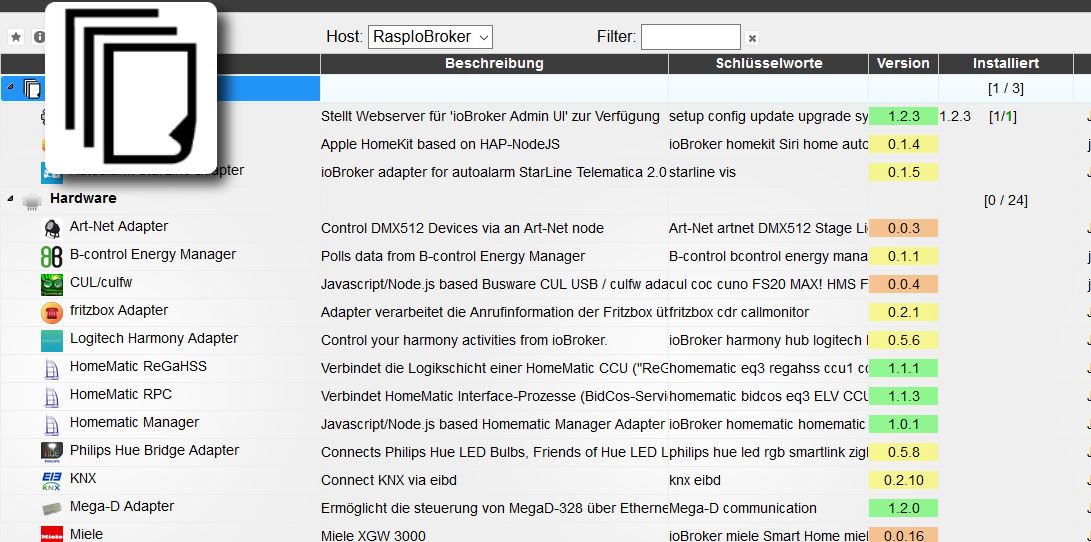This screenshot has height=542, width=1091.
Task: Click the HomeMatic ReGaHSS icon
Action: [x=51, y=369]
